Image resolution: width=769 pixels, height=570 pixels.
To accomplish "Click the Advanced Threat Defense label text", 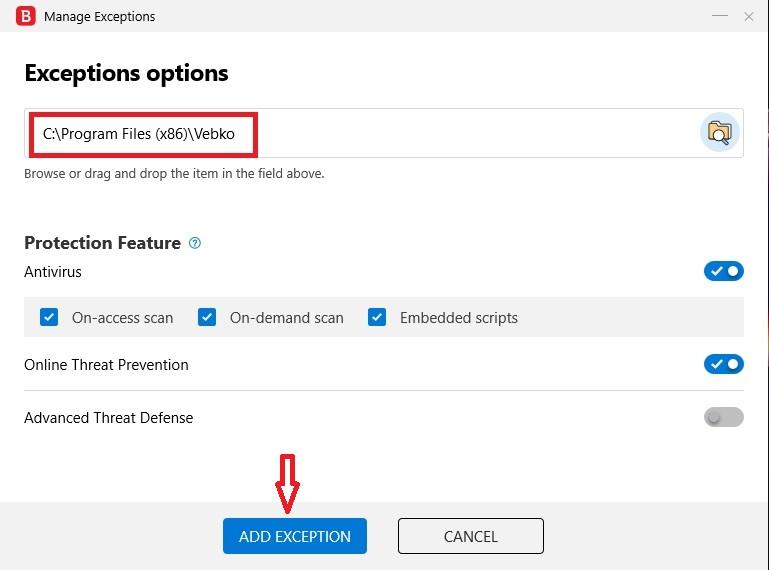I will 109,418.
